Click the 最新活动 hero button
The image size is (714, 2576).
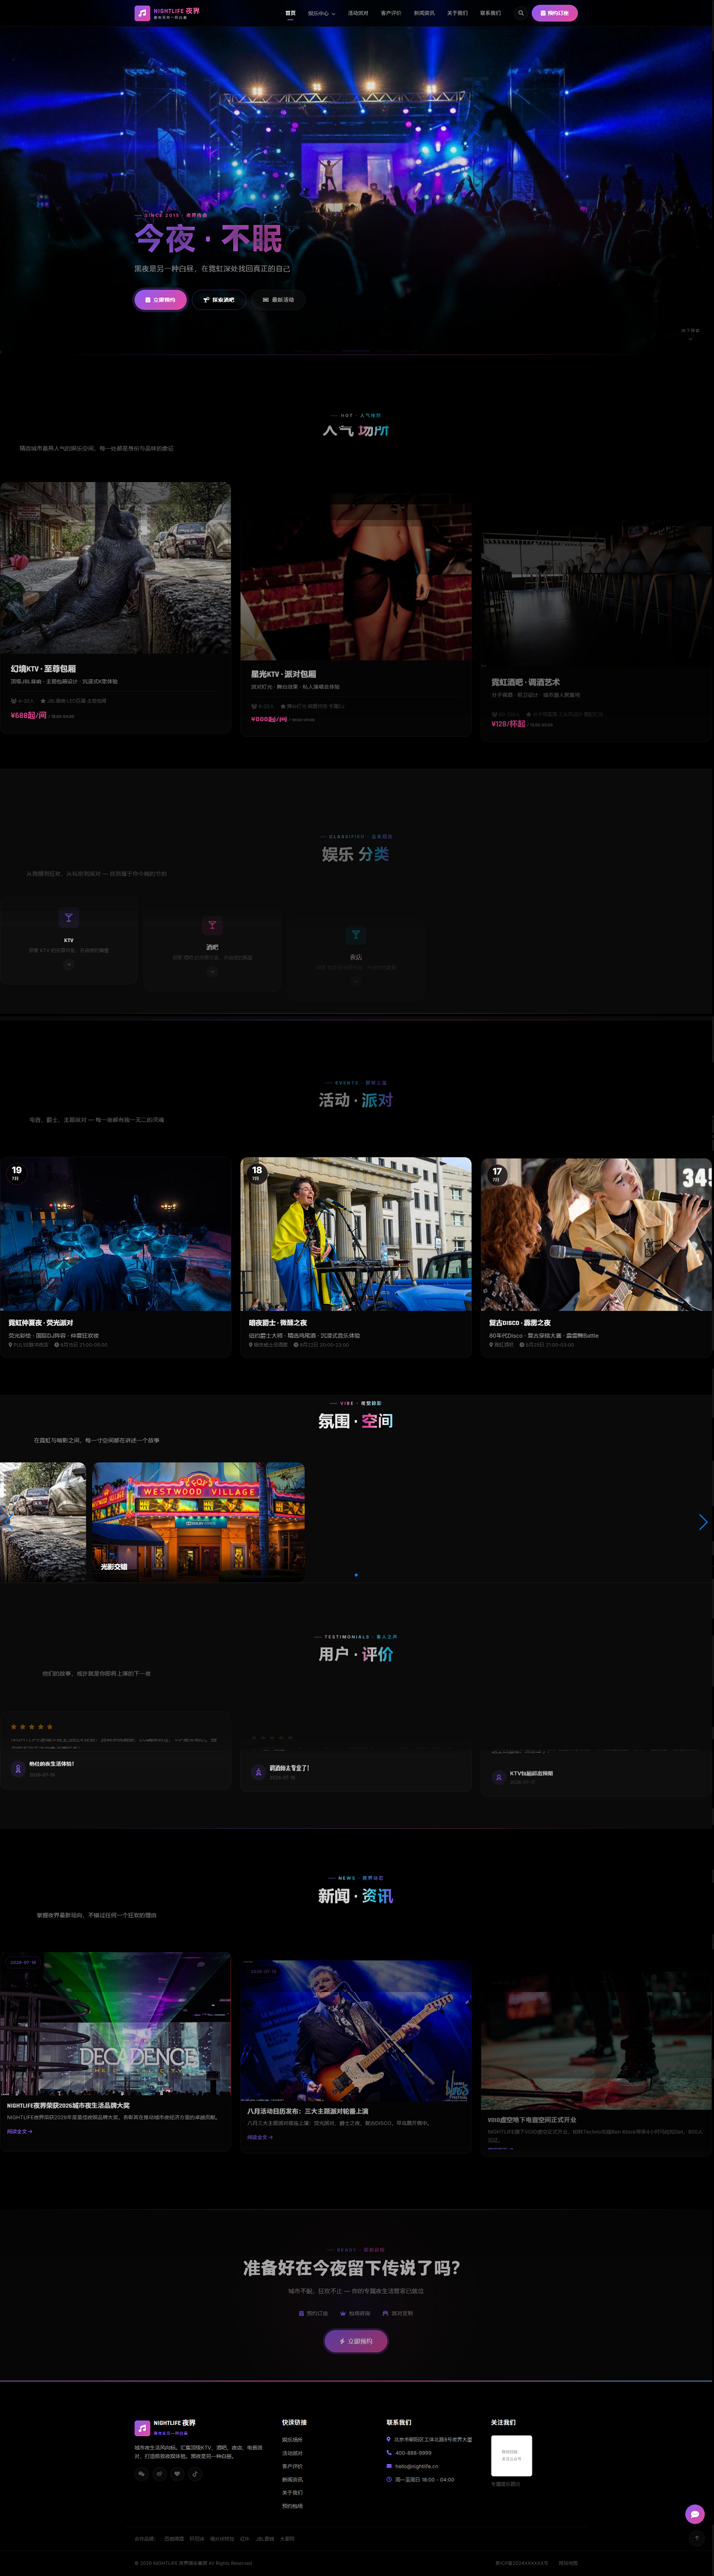tap(278, 299)
